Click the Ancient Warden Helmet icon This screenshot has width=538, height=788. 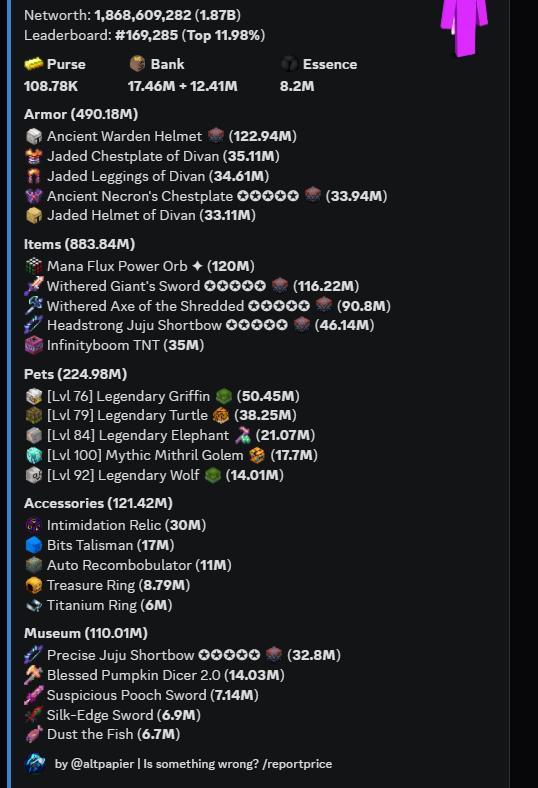[34, 136]
